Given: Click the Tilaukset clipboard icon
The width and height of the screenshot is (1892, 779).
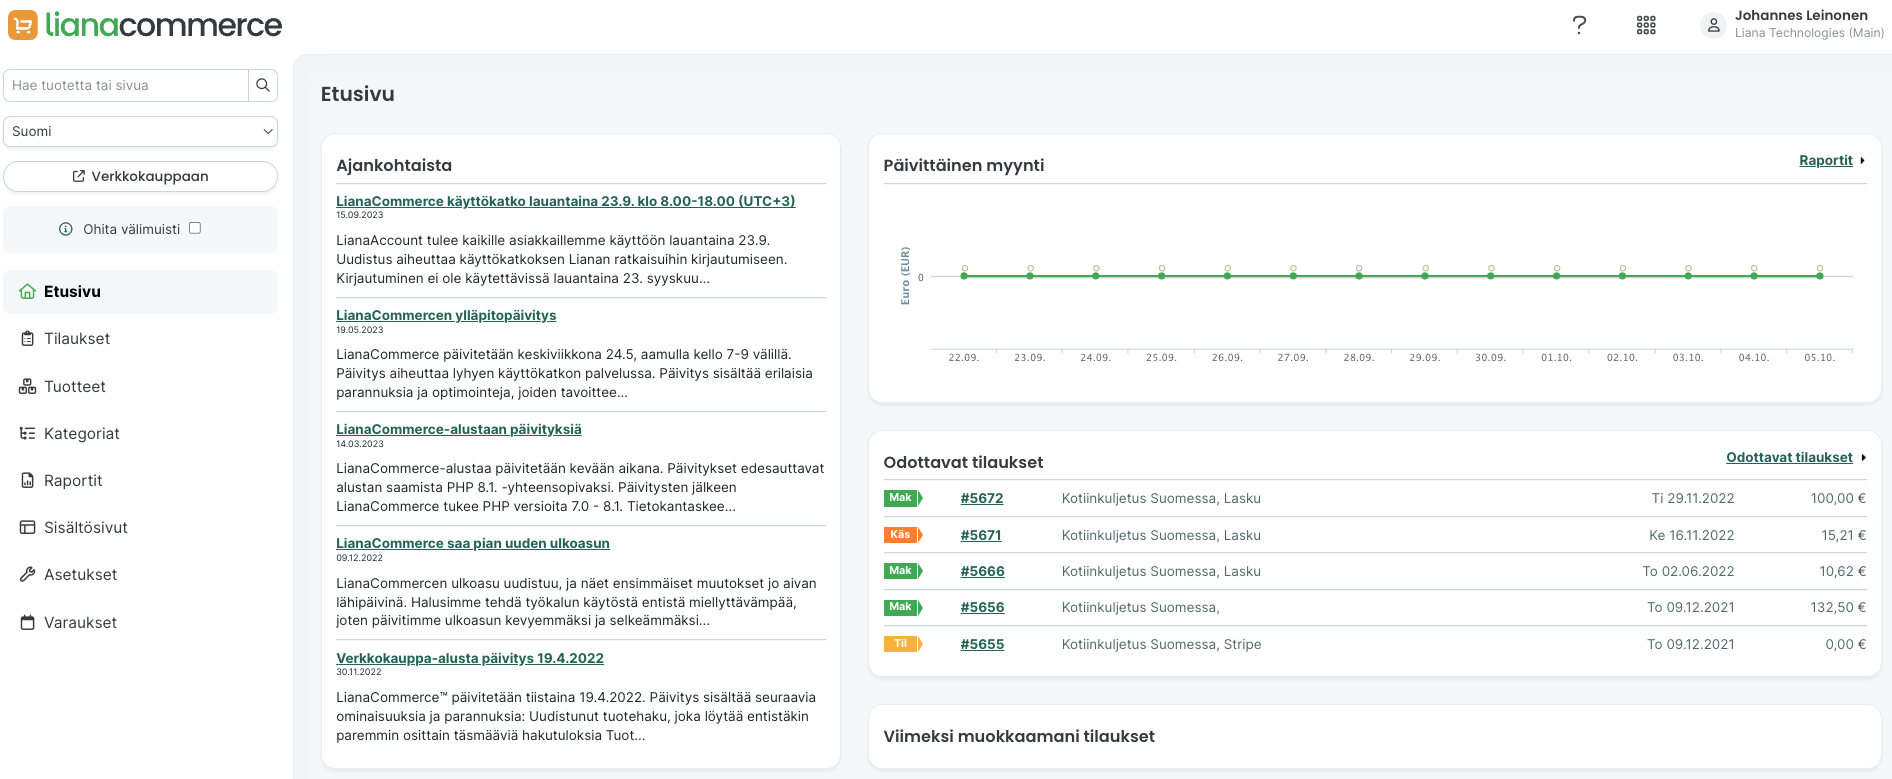Looking at the screenshot, I should tap(28, 339).
